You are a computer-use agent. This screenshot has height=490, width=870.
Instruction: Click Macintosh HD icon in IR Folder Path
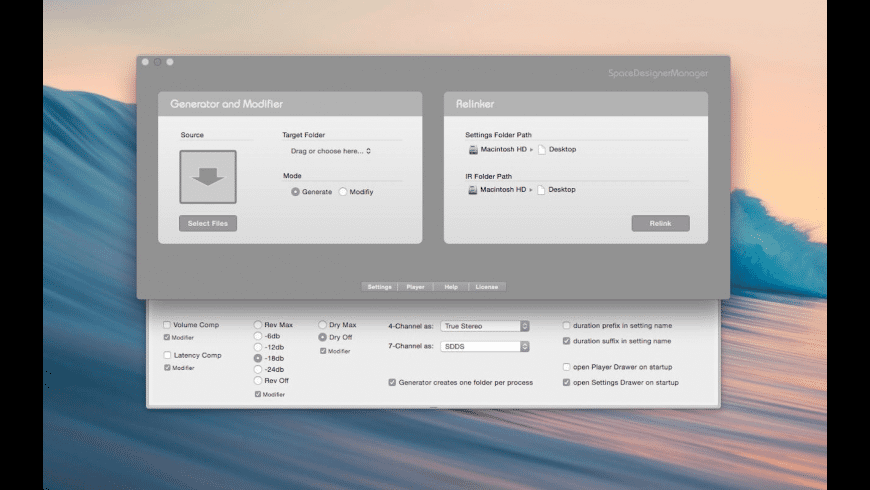[x=473, y=190]
